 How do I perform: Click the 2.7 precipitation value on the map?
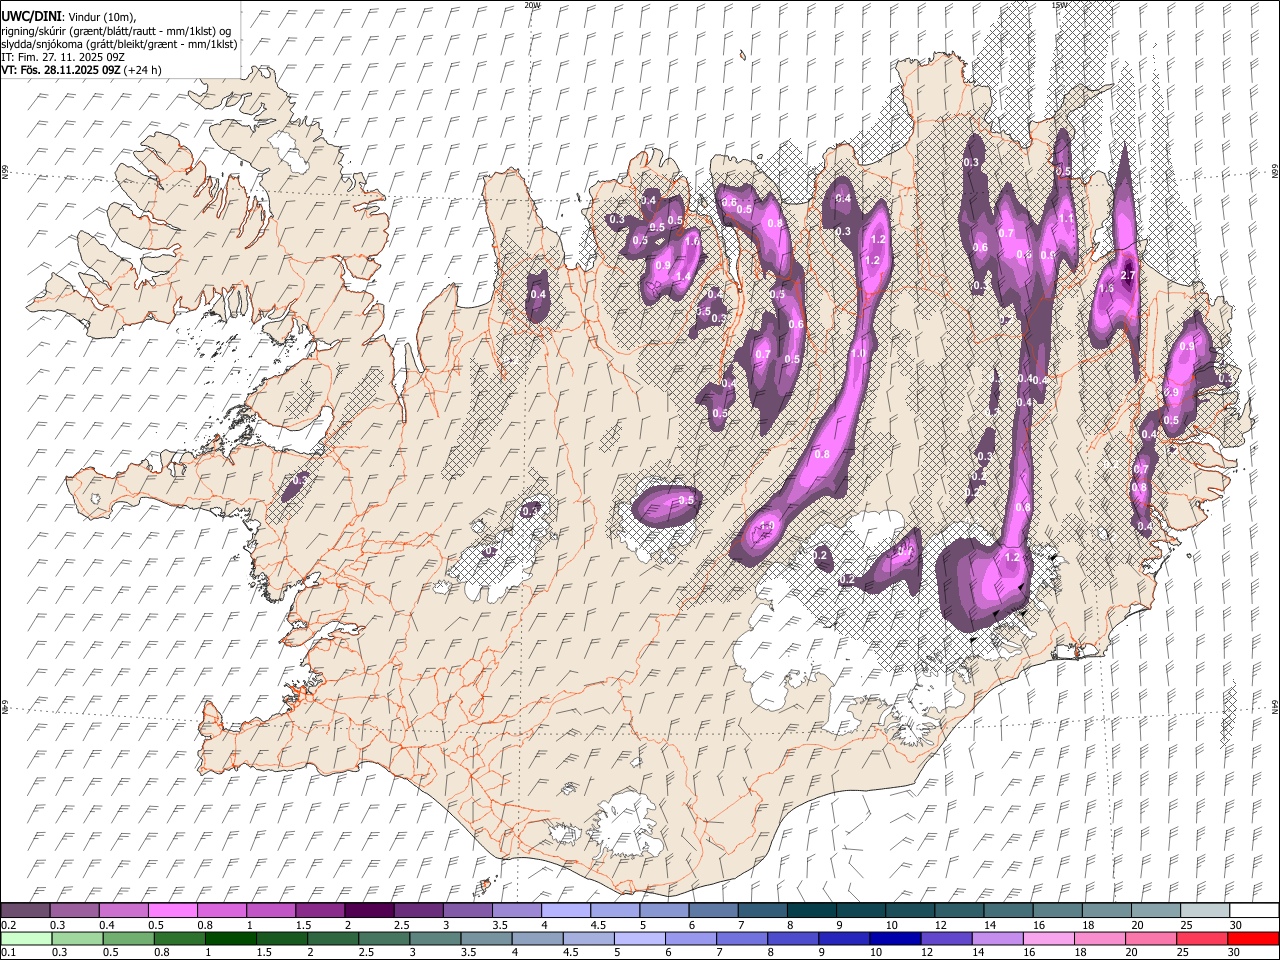pyautogui.click(x=1128, y=275)
